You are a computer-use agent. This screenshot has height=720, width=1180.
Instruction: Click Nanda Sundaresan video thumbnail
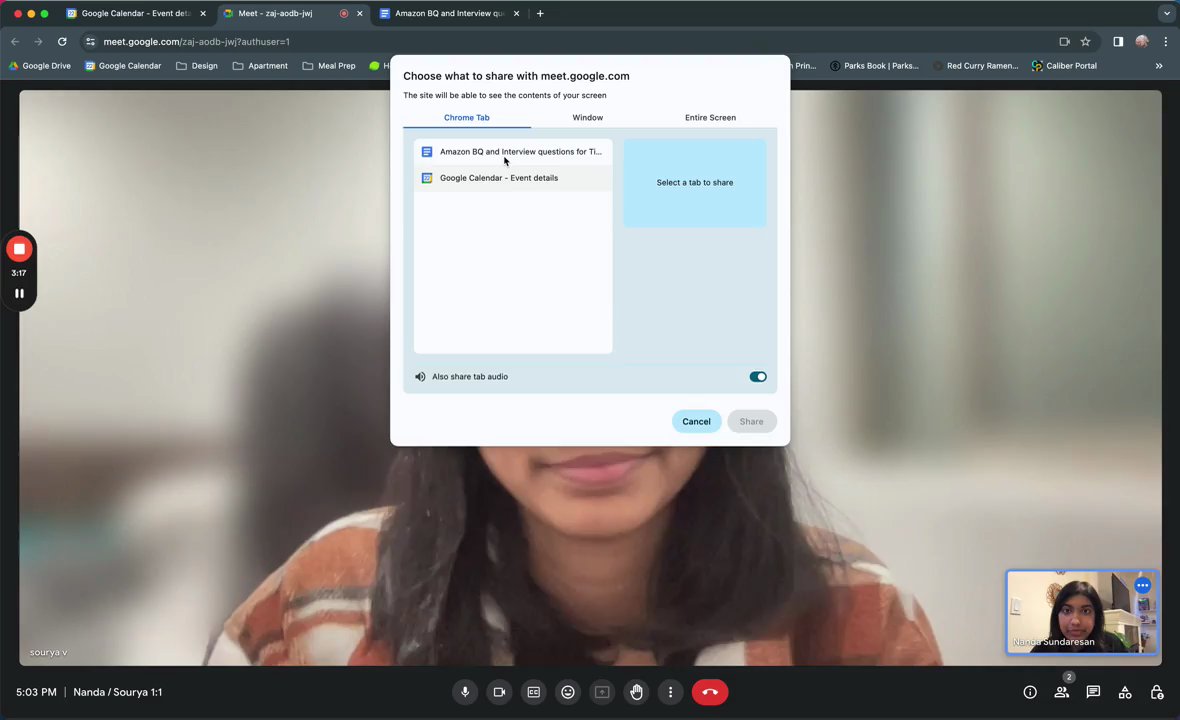(1082, 612)
